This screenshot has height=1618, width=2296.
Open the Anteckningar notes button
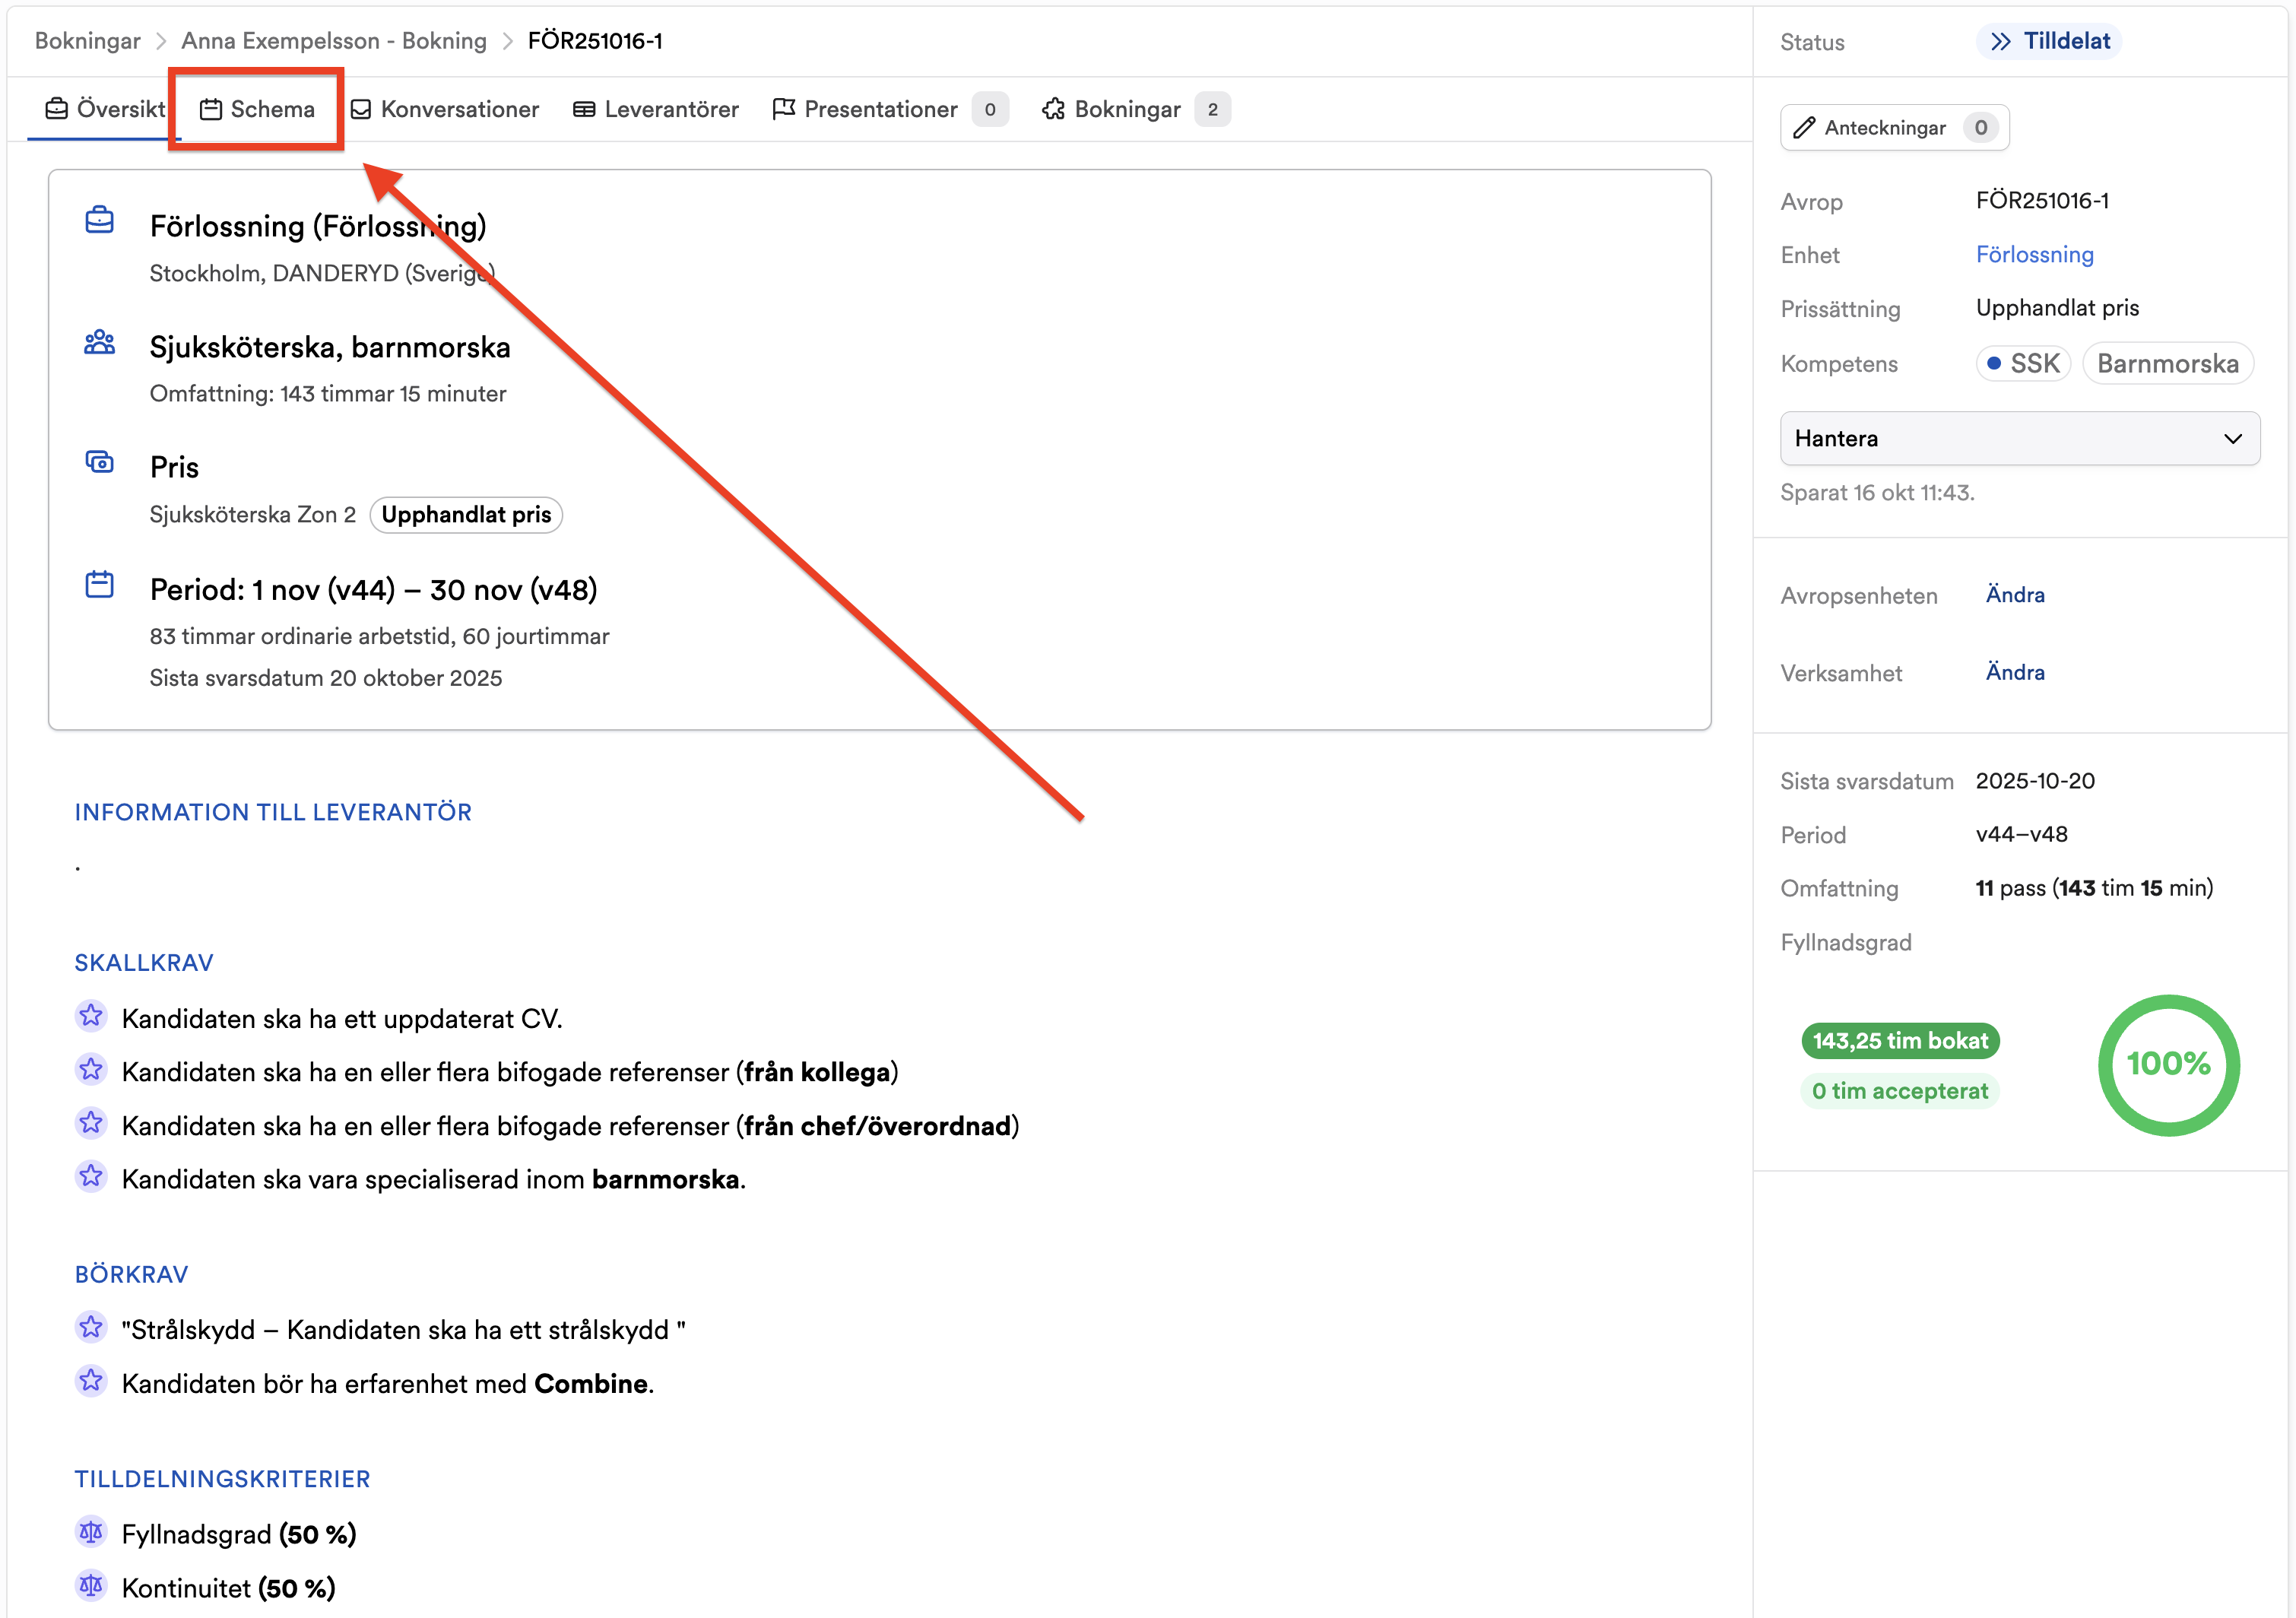1894,127
